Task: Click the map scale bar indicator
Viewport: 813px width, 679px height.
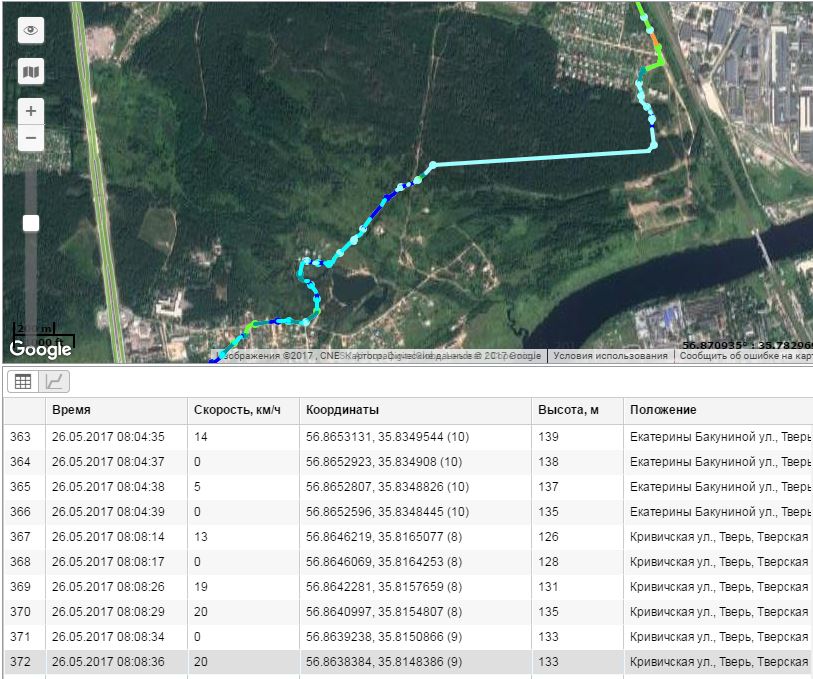Action: pos(42,329)
